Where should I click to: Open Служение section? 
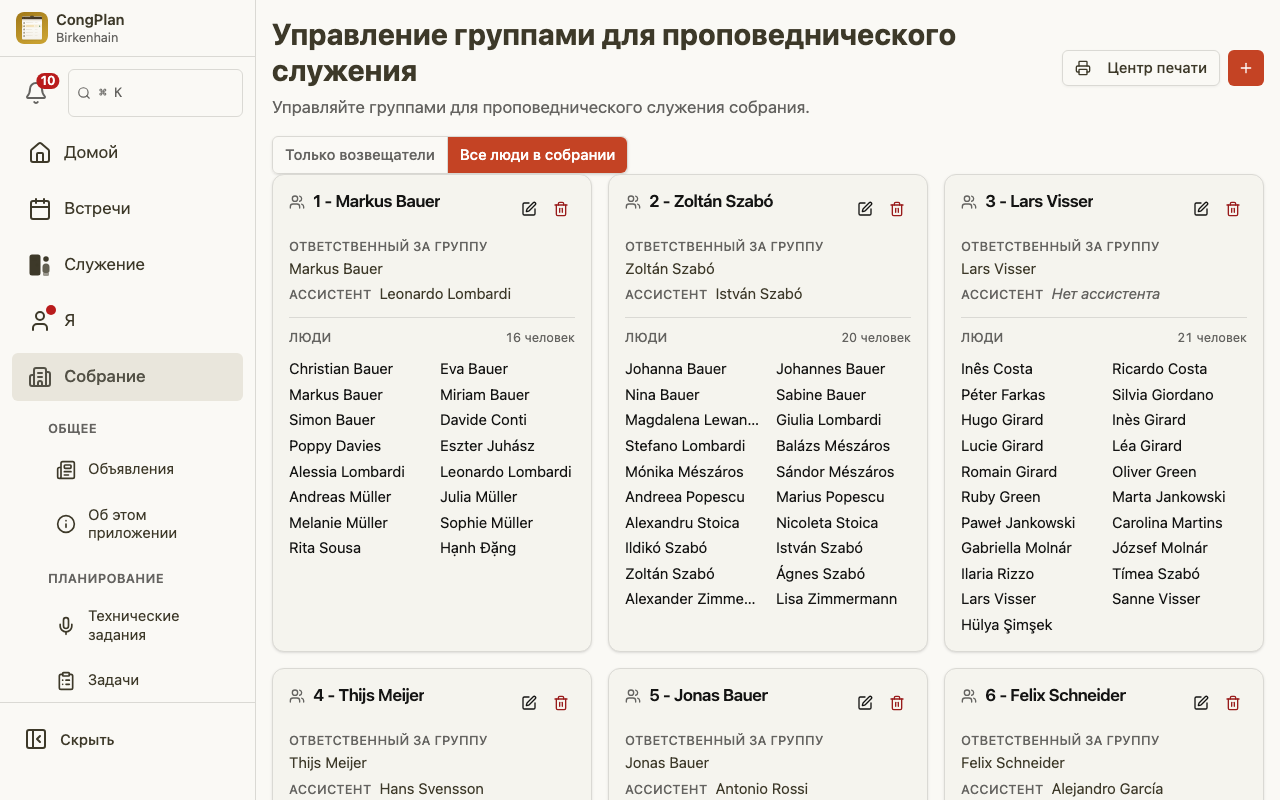click(127, 265)
